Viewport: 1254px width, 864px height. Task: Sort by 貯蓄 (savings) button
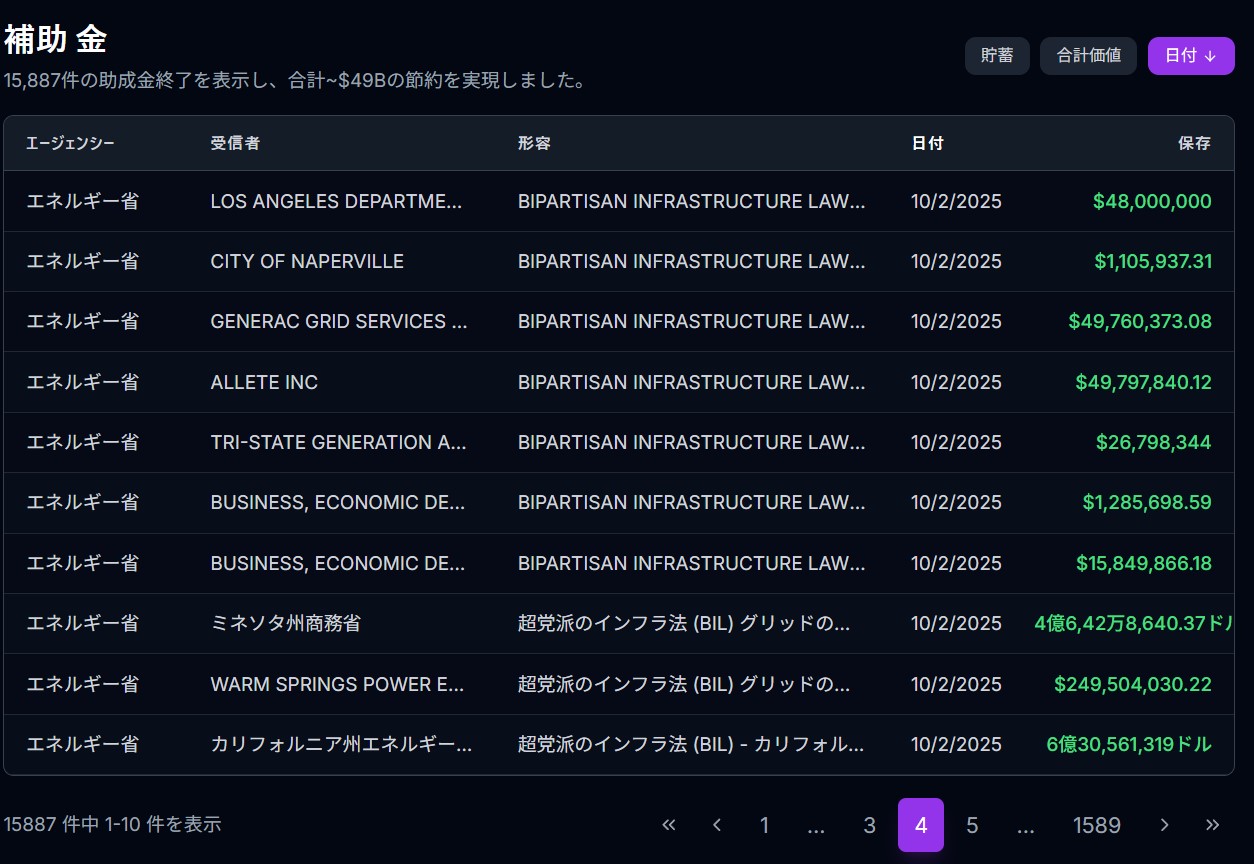pos(996,56)
